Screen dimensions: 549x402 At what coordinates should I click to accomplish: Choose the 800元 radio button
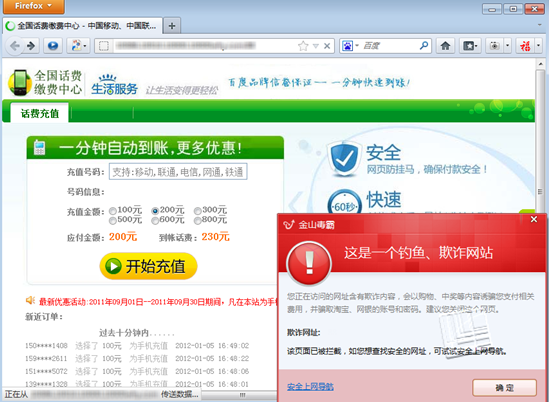(x=197, y=221)
